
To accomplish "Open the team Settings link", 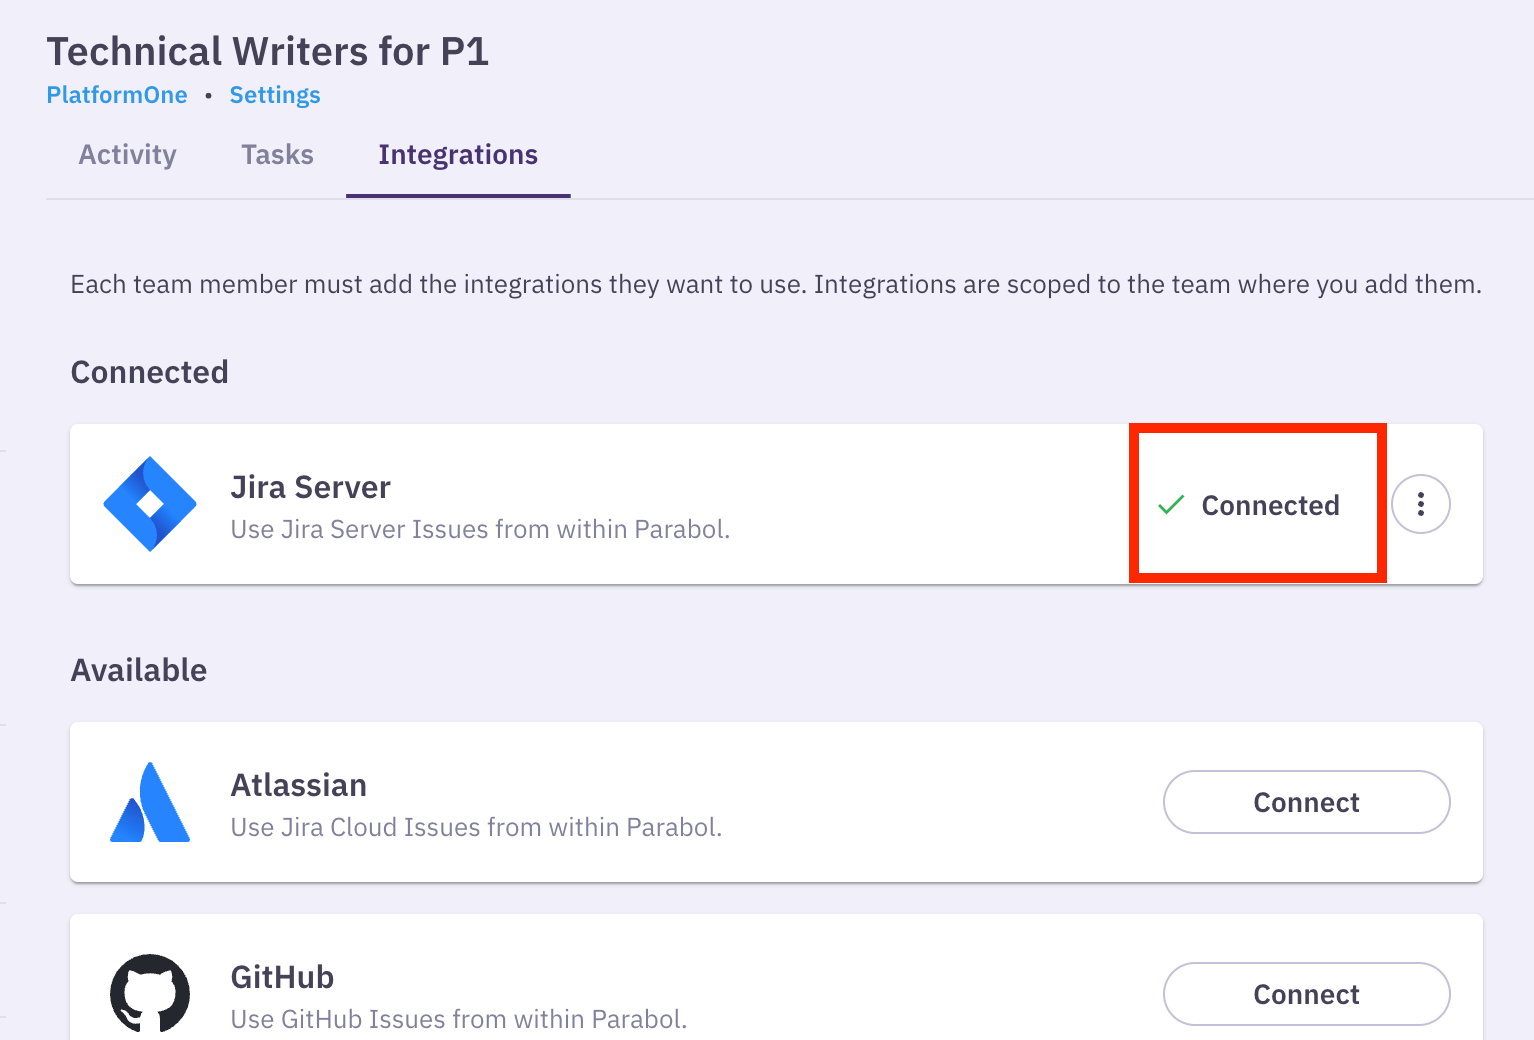I will click(x=275, y=95).
